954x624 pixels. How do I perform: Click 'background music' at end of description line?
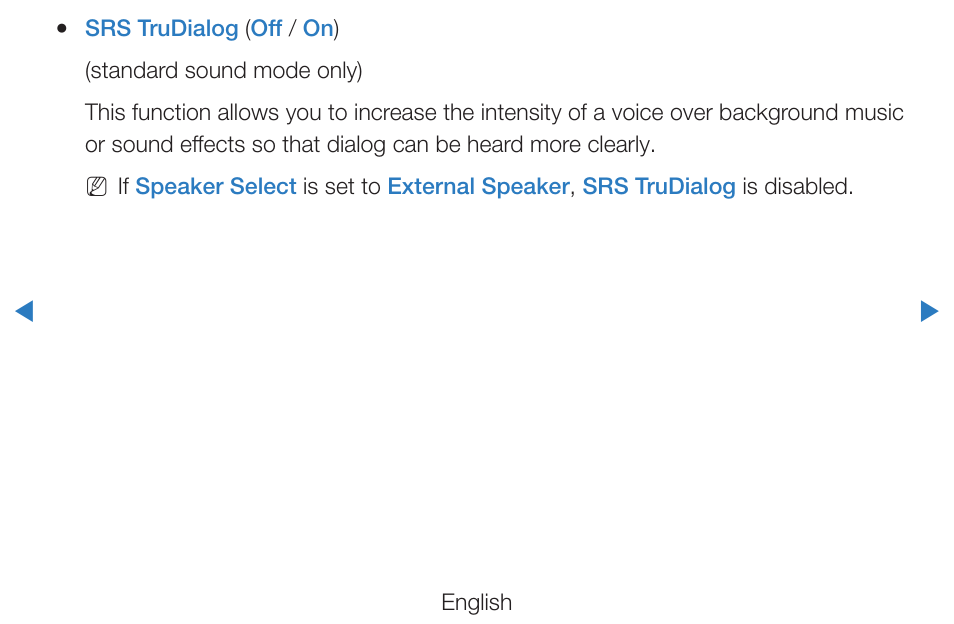(x=811, y=113)
